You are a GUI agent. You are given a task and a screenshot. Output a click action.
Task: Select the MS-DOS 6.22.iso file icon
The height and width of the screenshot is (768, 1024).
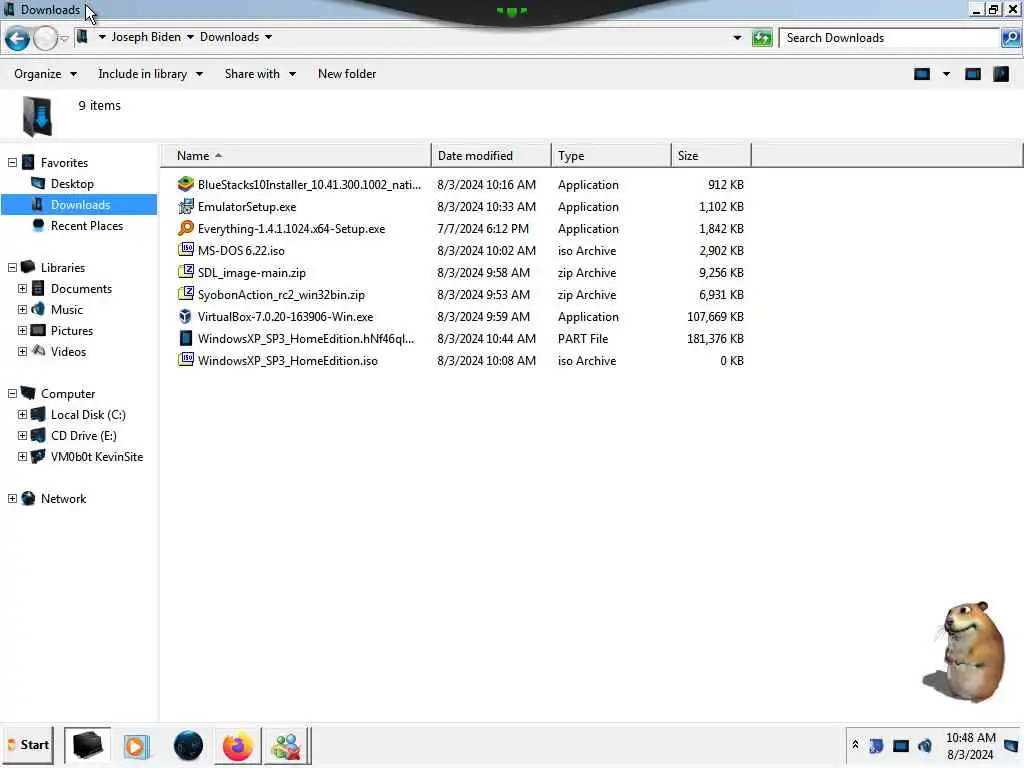click(x=186, y=250)
